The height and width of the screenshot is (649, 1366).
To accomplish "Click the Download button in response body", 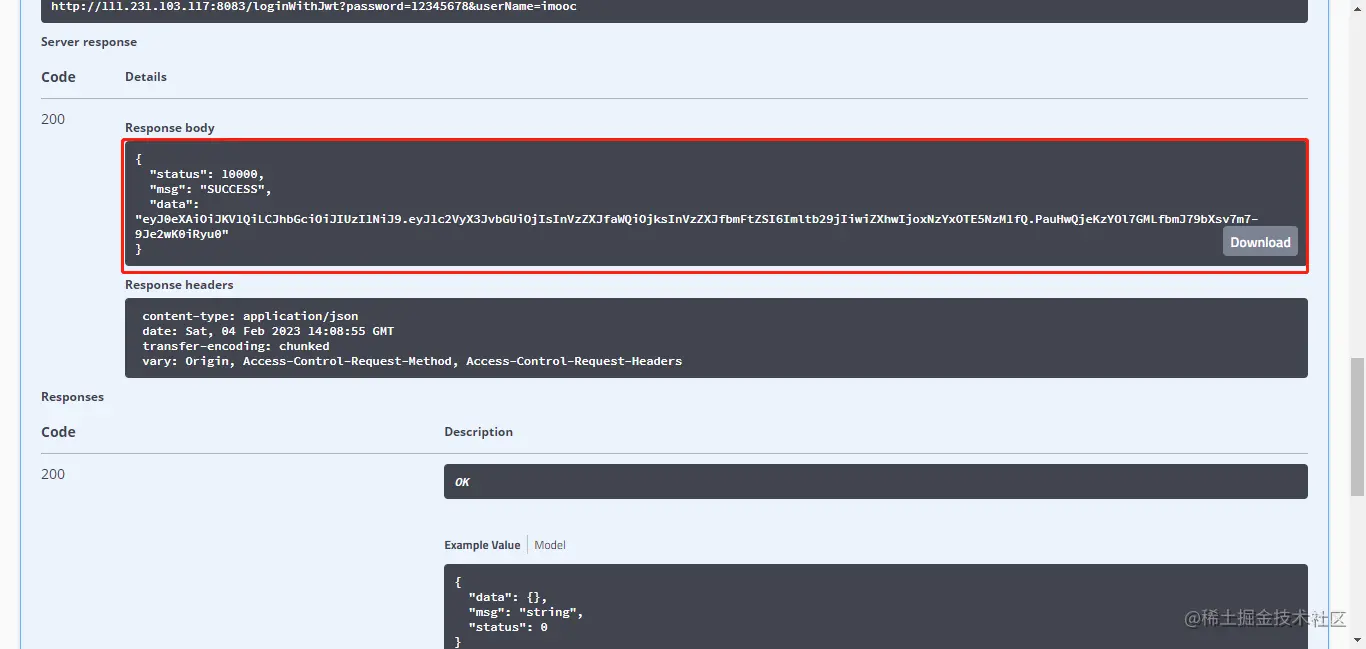I will [1260, 241].
